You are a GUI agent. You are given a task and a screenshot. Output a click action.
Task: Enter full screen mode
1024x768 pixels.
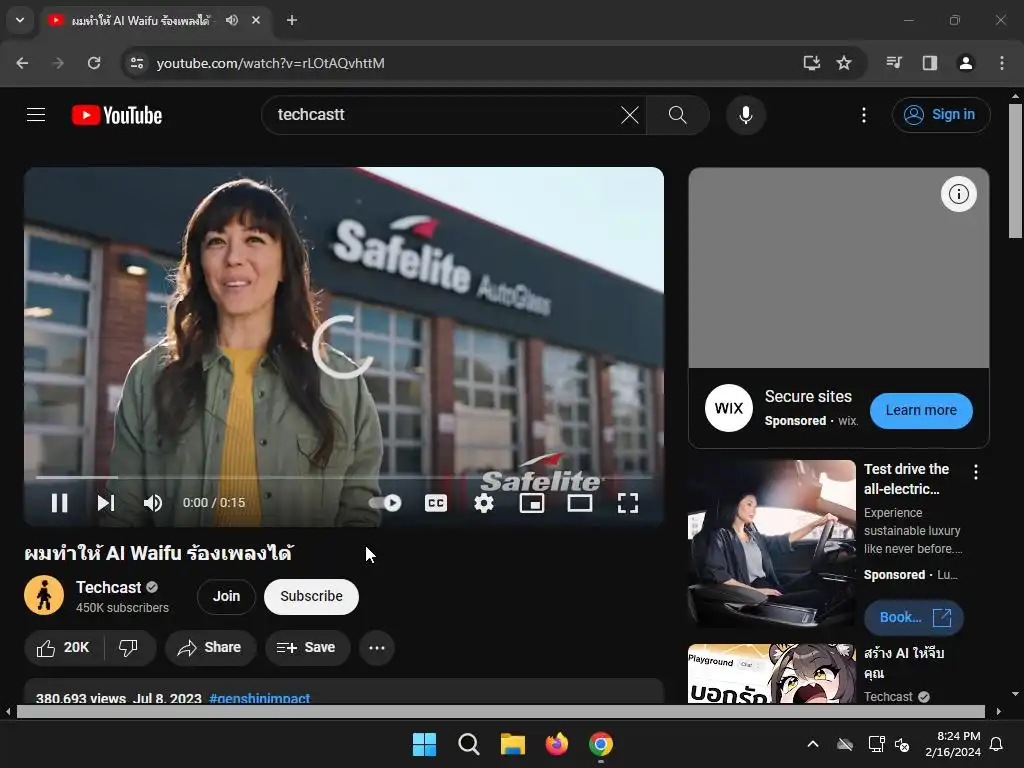pyautogui.click(x=628, y=503)
